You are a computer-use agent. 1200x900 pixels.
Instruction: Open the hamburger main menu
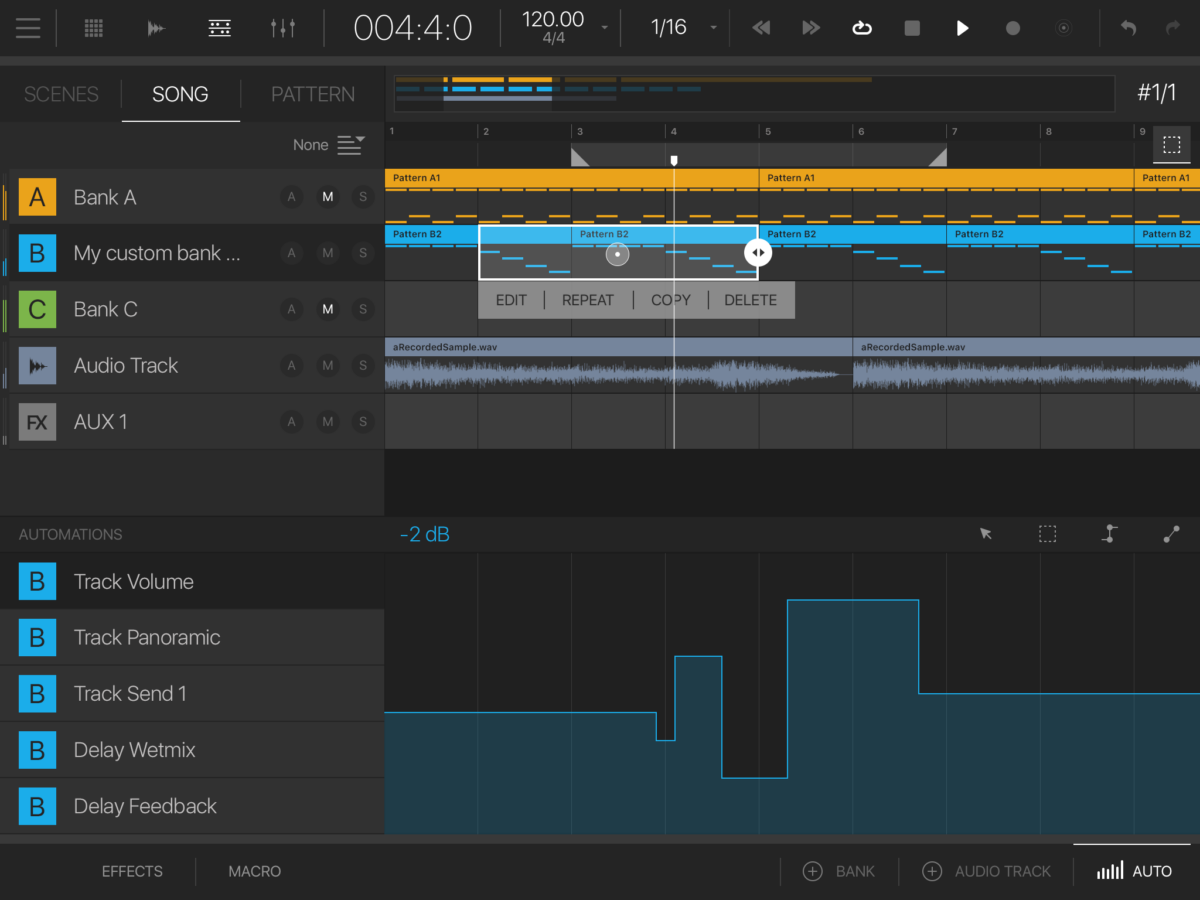[x=28, y=28]
